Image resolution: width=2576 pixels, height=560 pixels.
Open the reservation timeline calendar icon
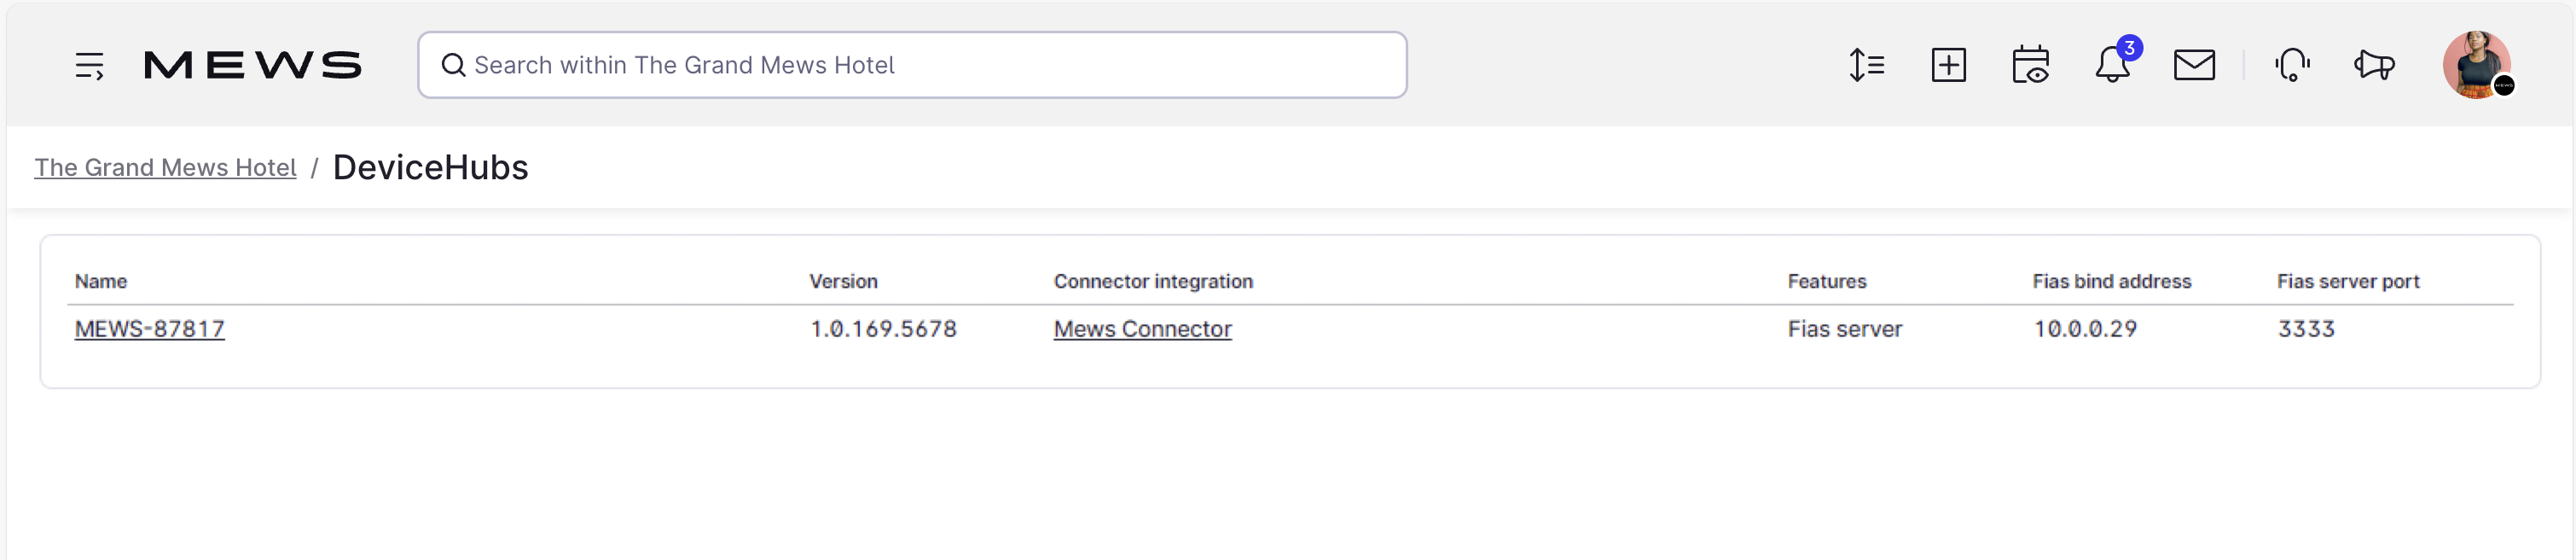click(2031, 64)
